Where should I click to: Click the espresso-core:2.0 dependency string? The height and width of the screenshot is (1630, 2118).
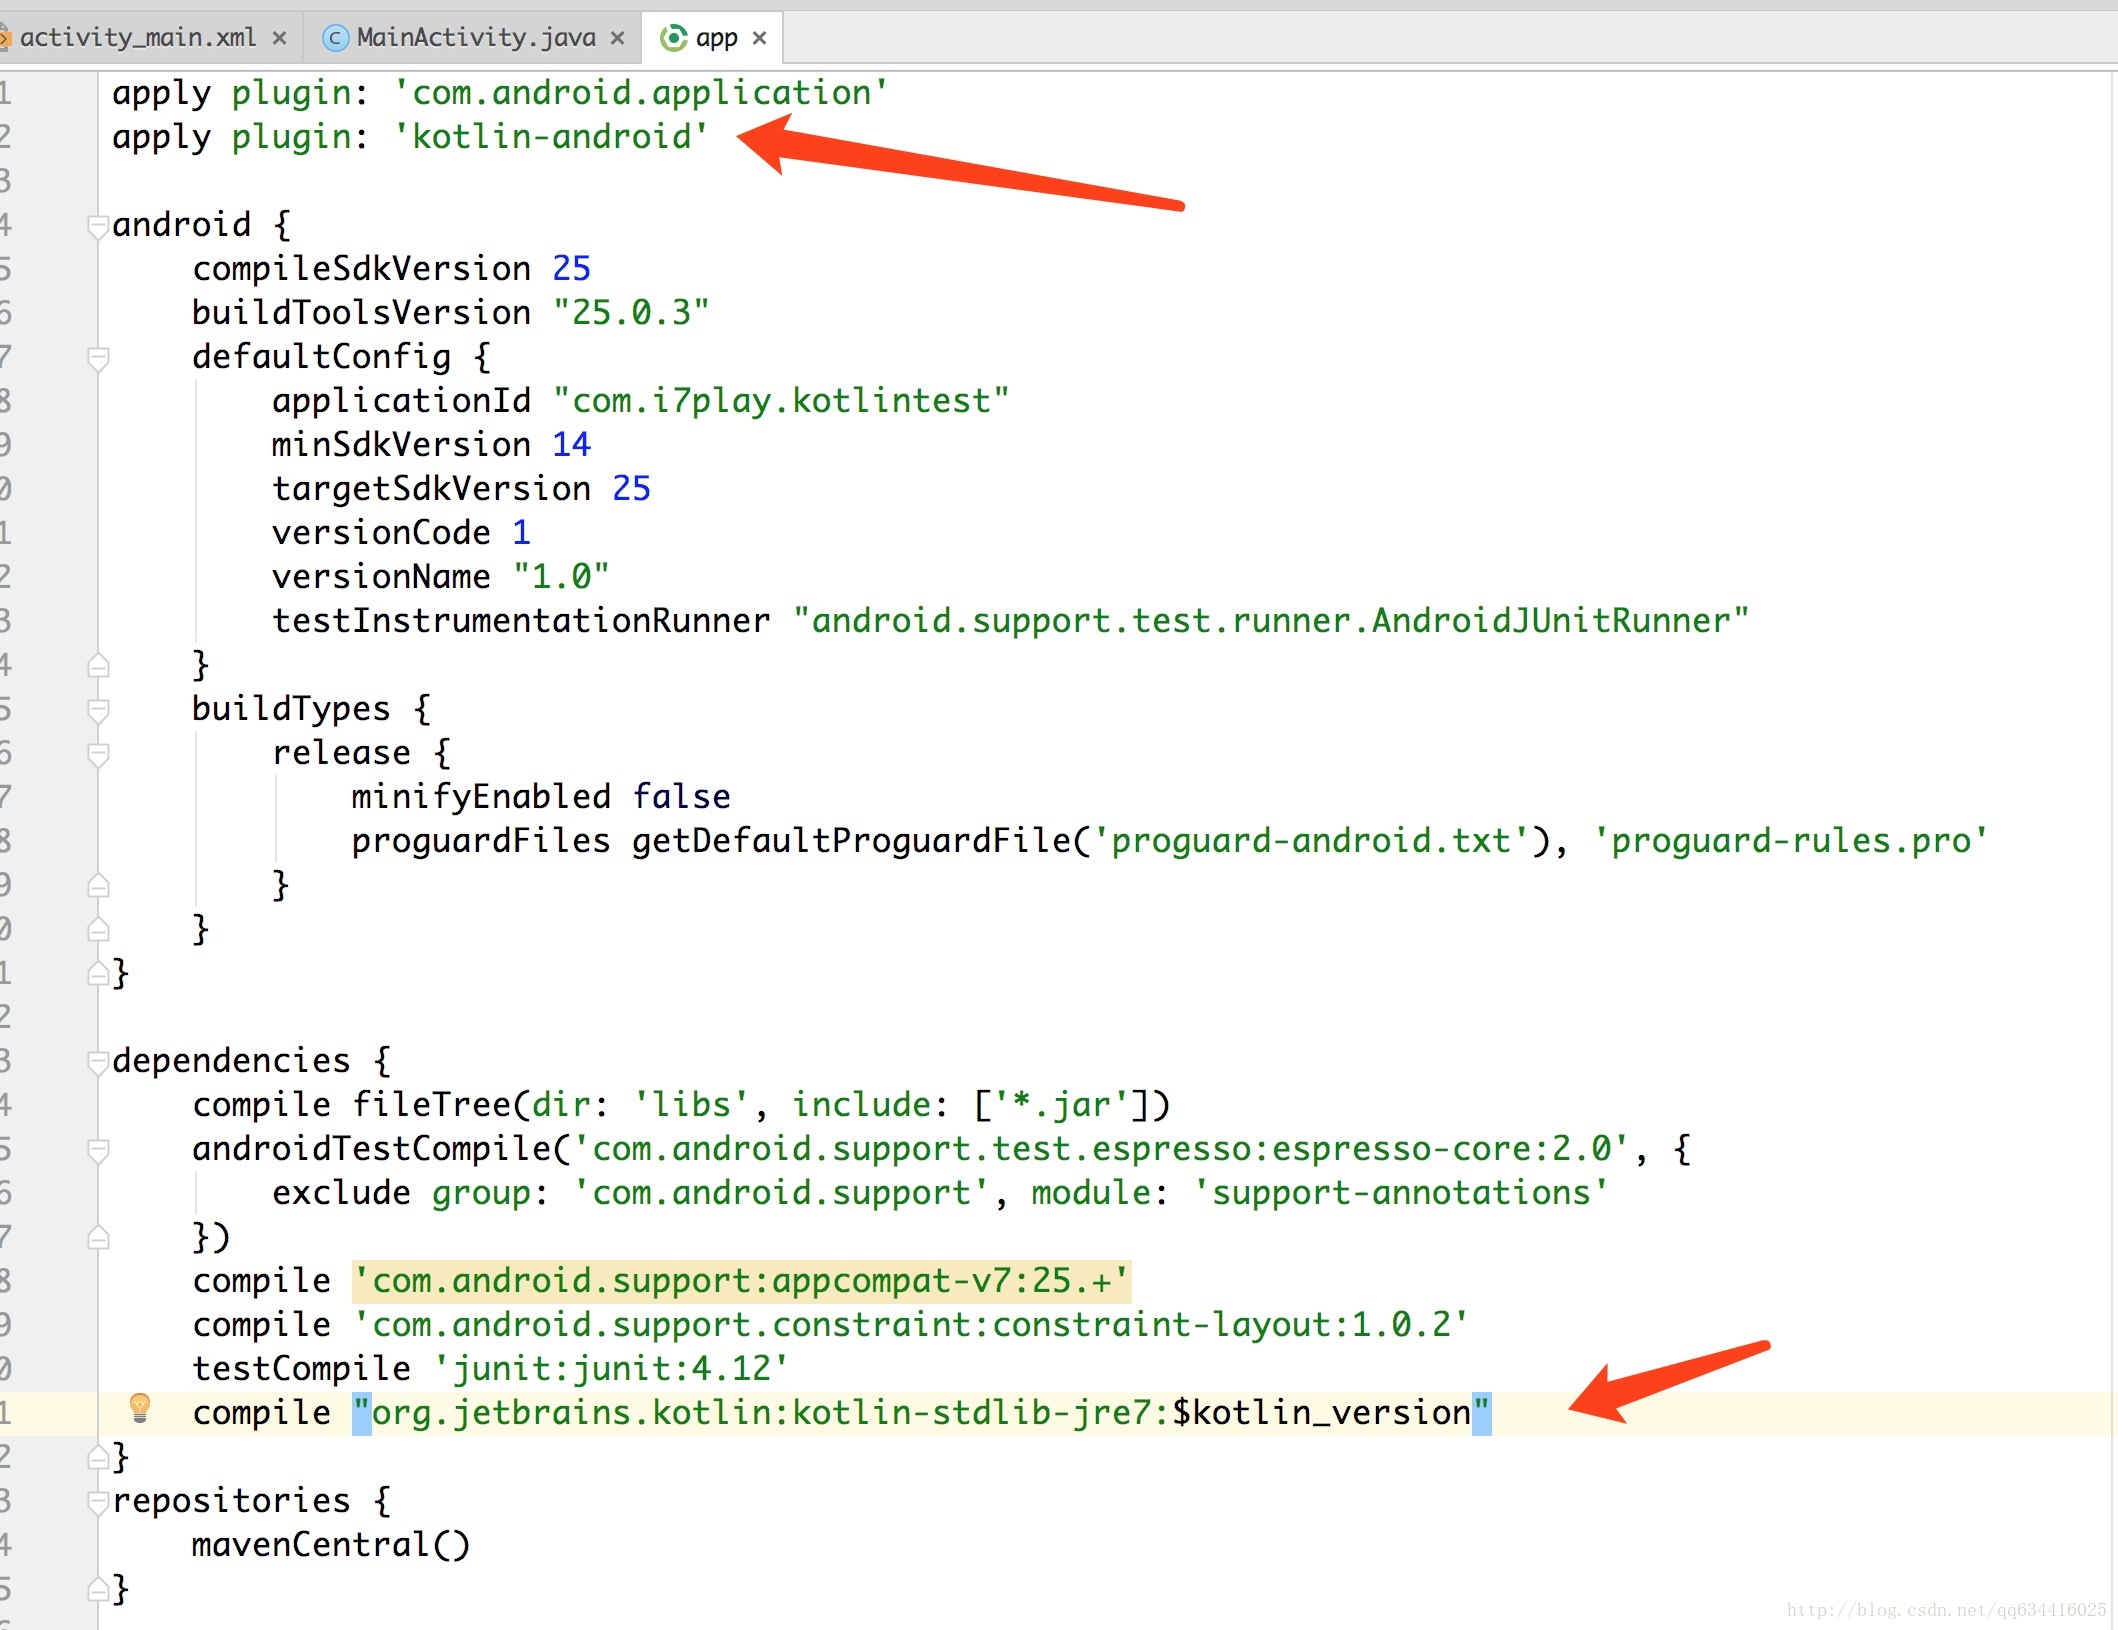click(x=1101, y=1149)
